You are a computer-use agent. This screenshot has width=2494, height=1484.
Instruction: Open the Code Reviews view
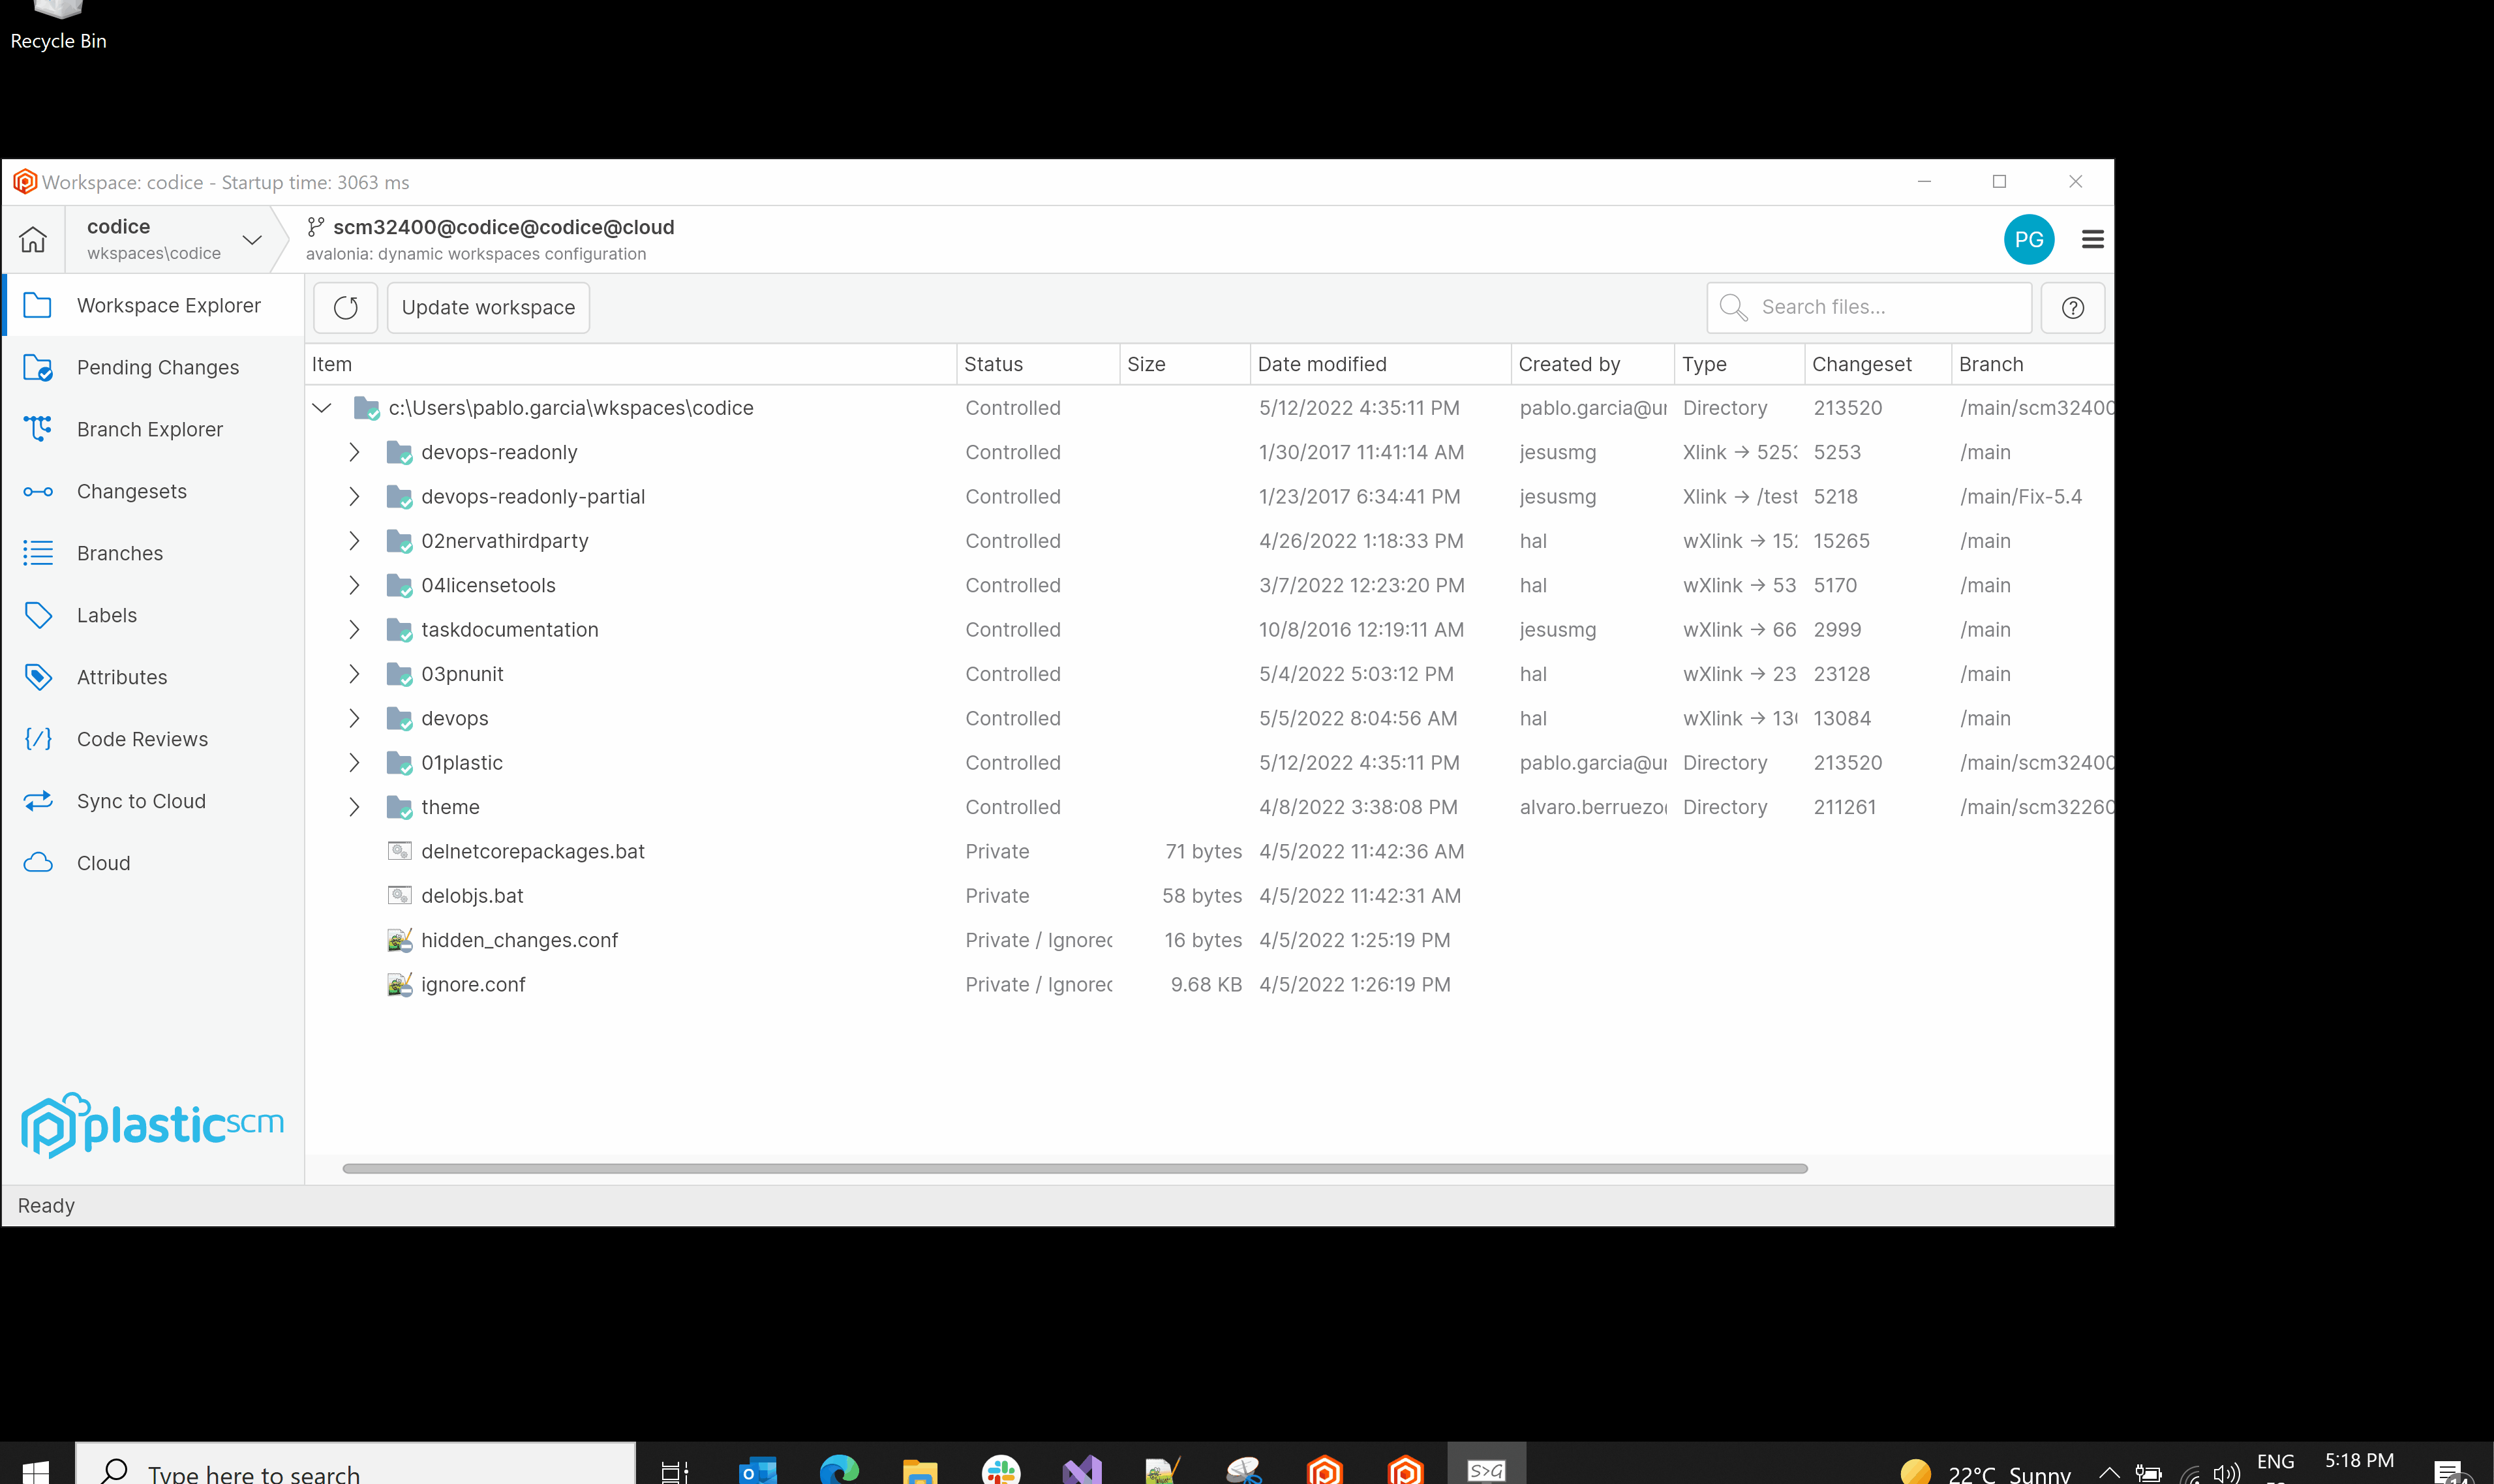(142, 739)
